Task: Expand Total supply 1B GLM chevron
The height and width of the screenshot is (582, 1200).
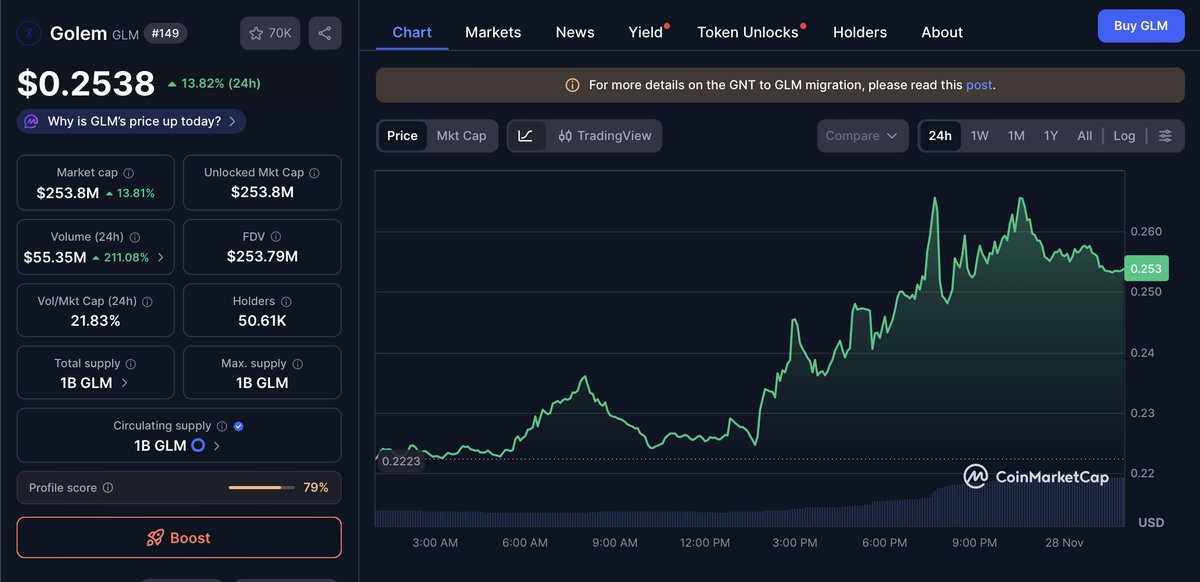Action: click(x=124, y=383)
